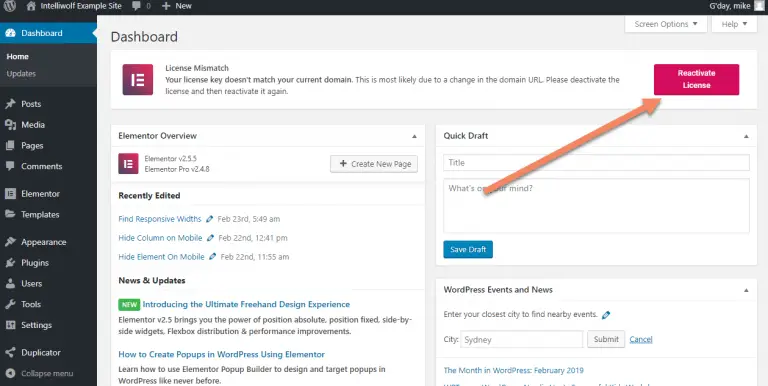Open the Appearance menu label
The width and height of the screenshot is (768, 386).
[x=44, y=242]
